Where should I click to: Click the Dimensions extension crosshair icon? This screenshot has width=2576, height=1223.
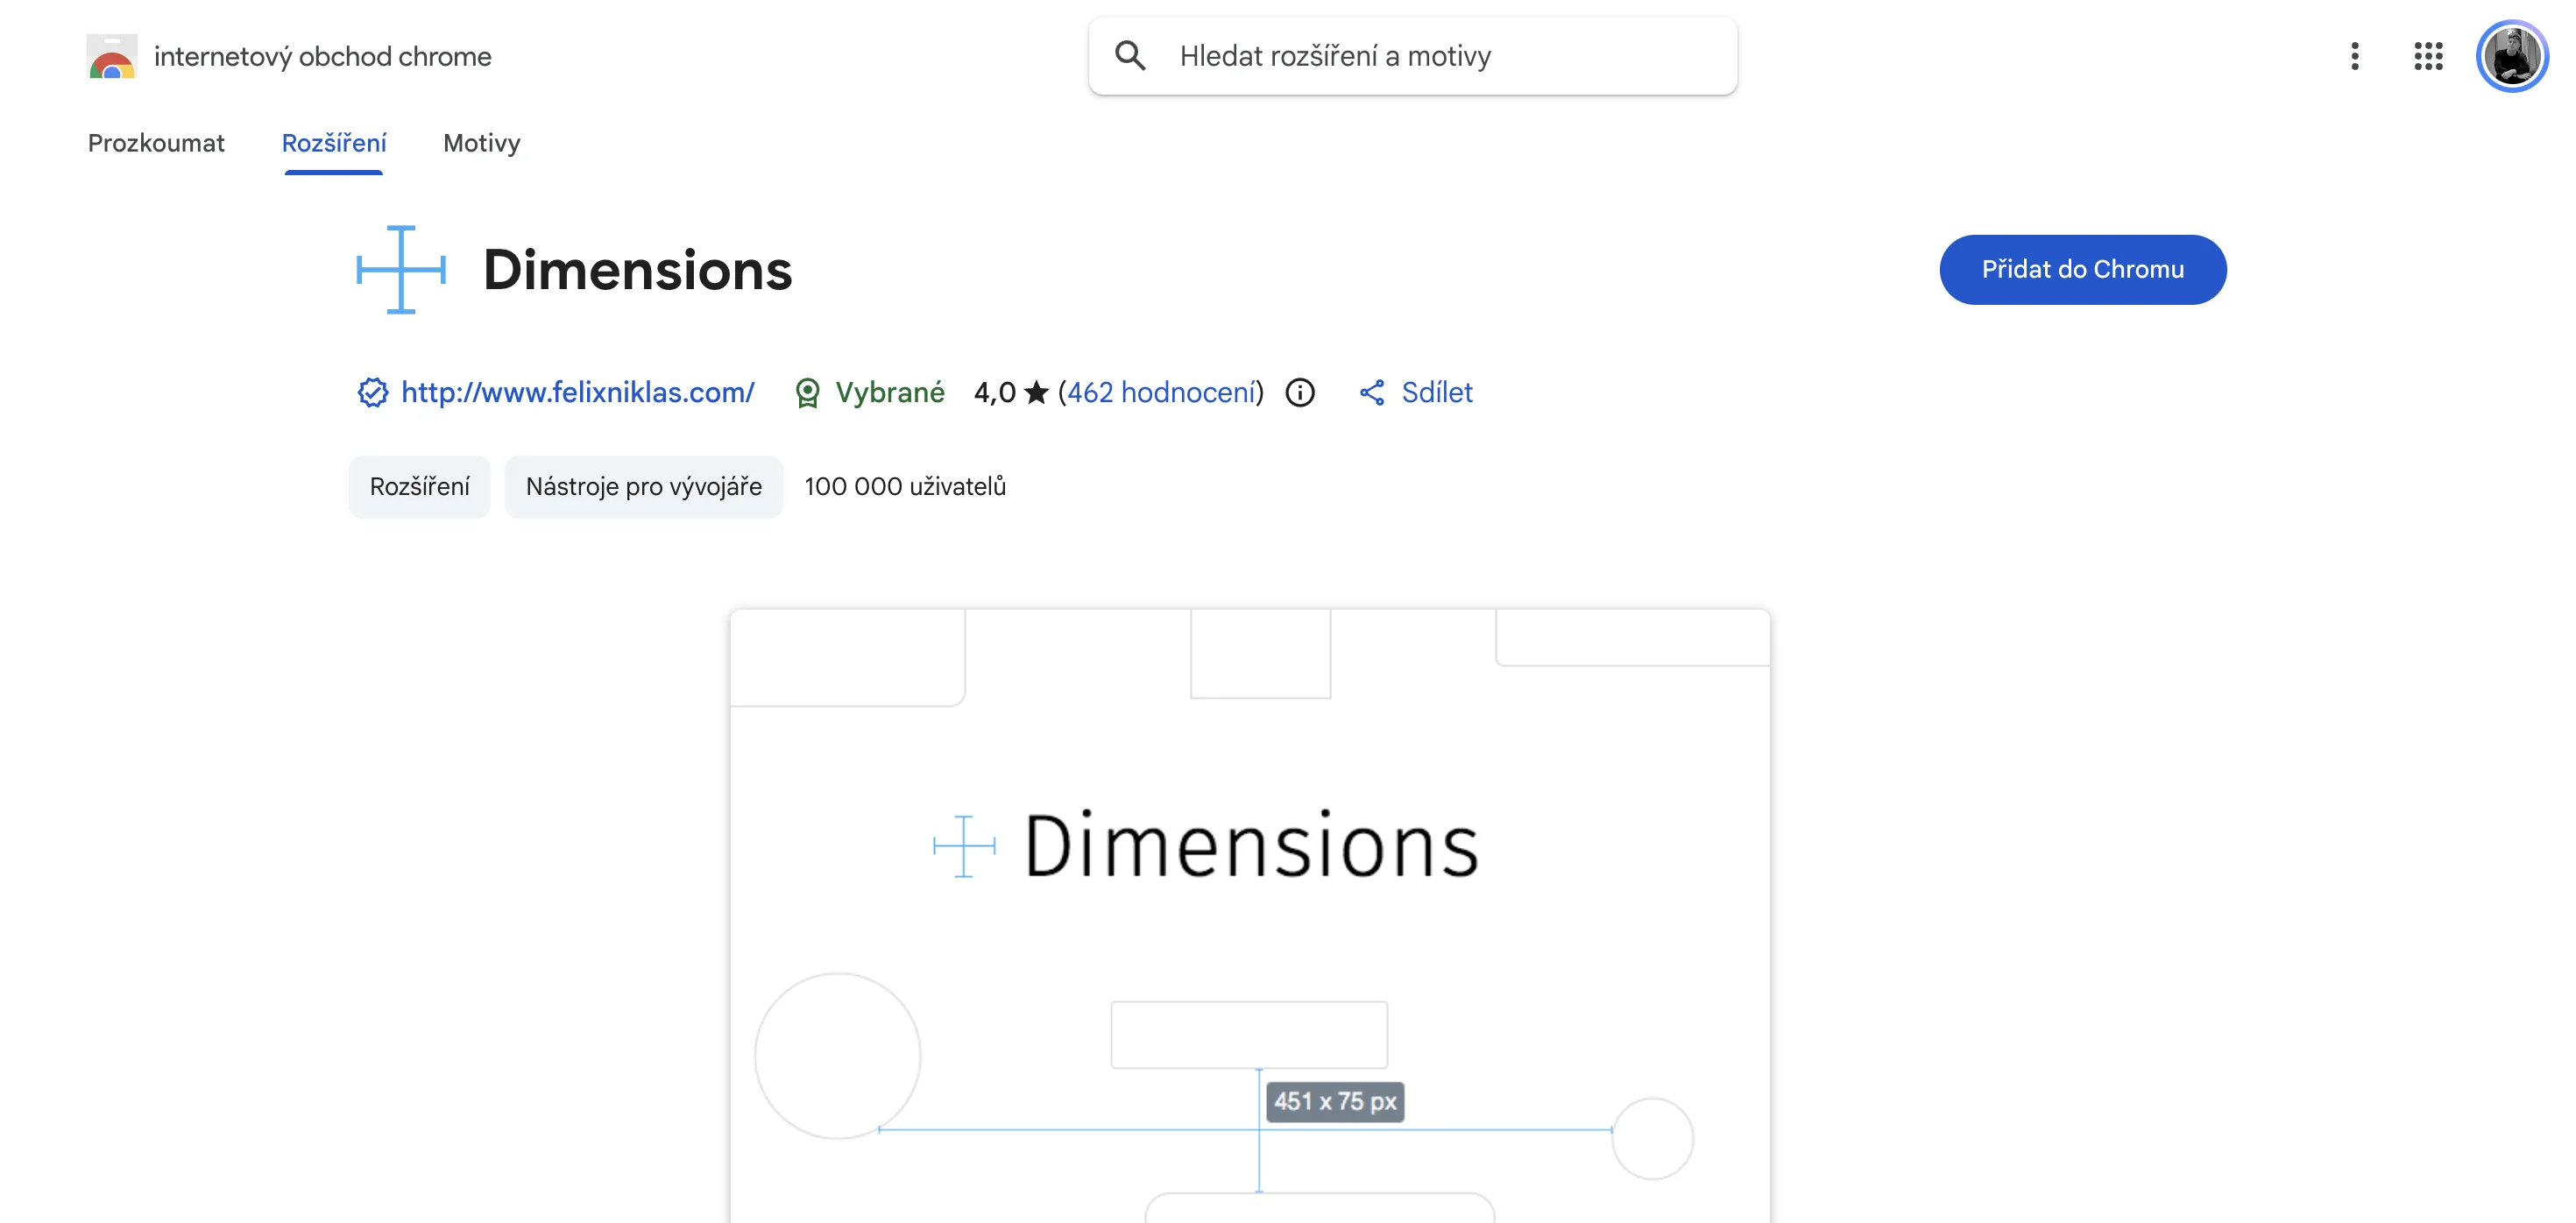(401, 270)
